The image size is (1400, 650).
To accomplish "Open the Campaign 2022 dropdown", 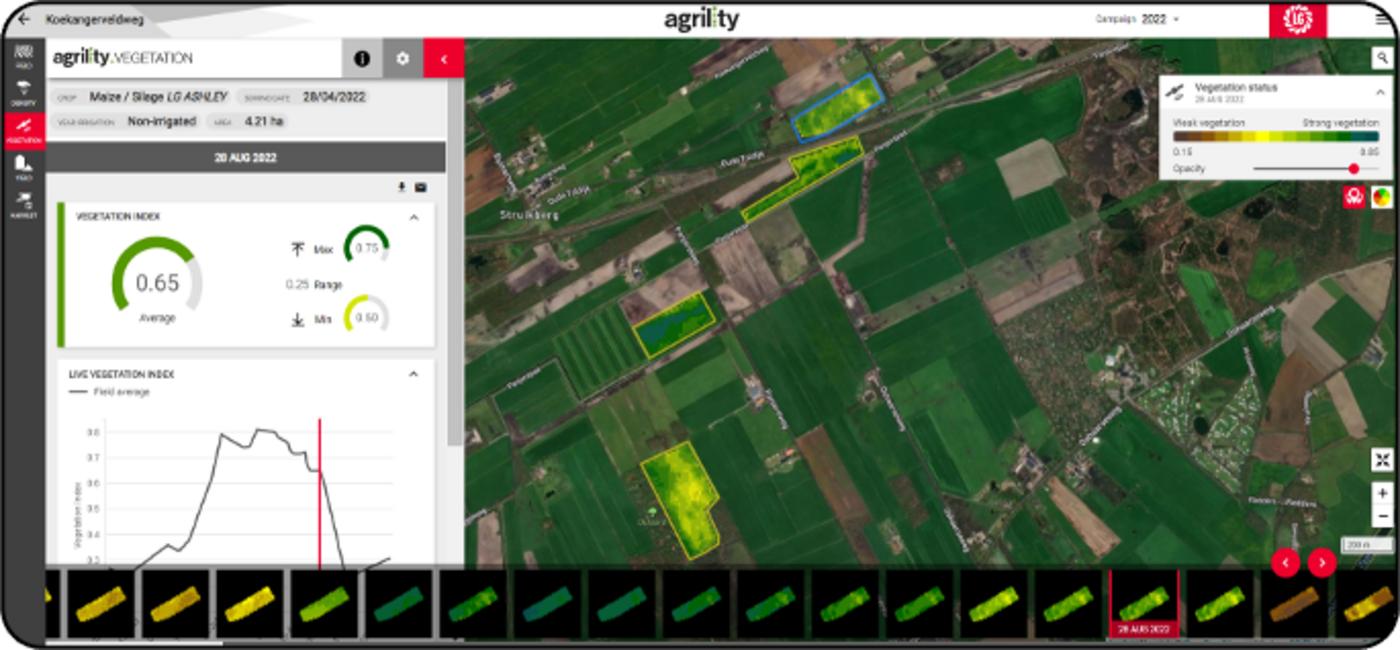I will click(1138, 19).
